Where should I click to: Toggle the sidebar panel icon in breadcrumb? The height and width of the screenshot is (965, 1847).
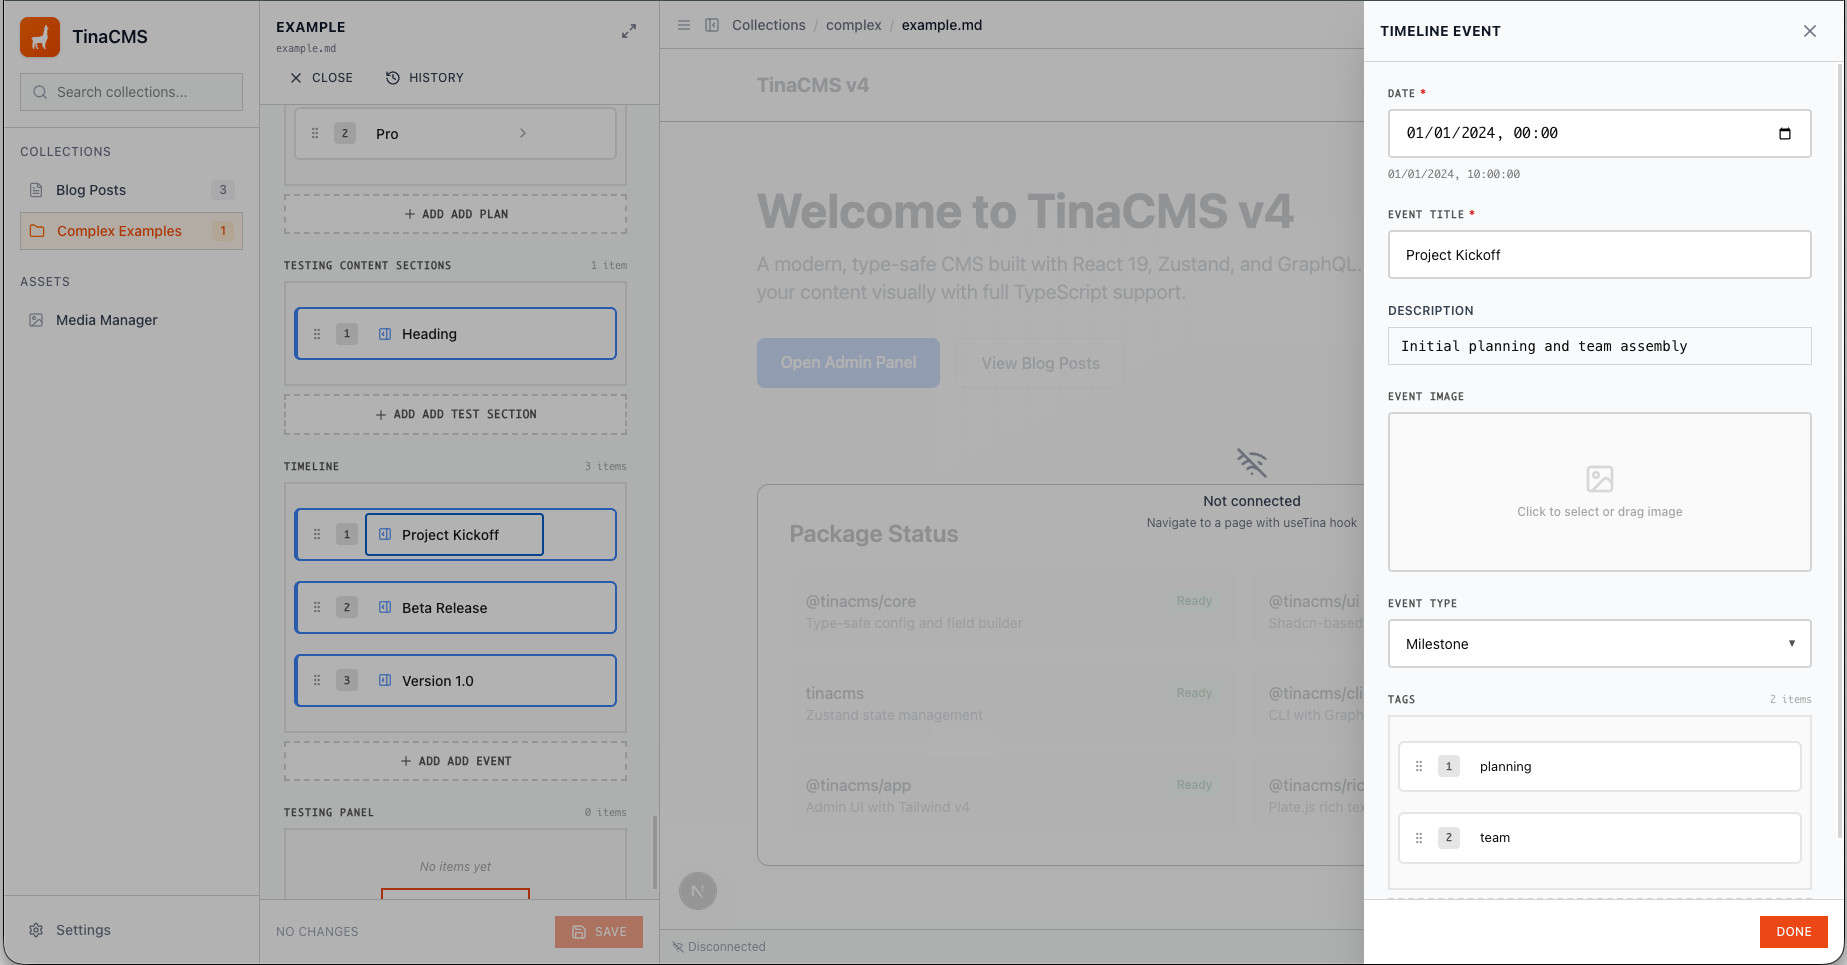click(712, 25)
